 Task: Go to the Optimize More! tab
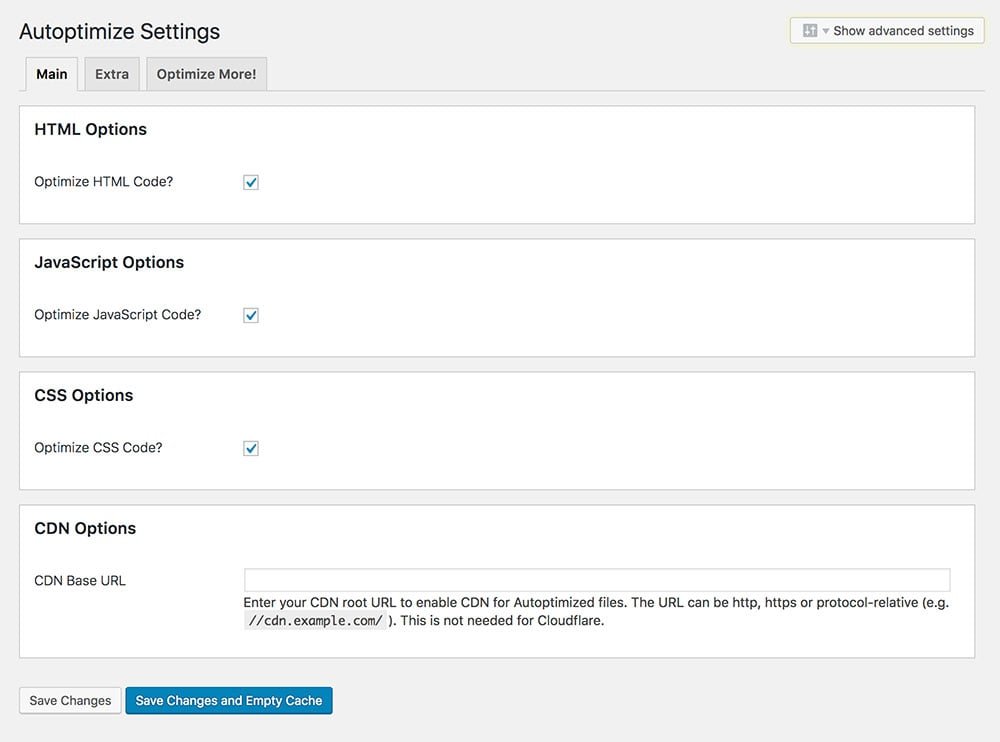[x=206, y=74]
